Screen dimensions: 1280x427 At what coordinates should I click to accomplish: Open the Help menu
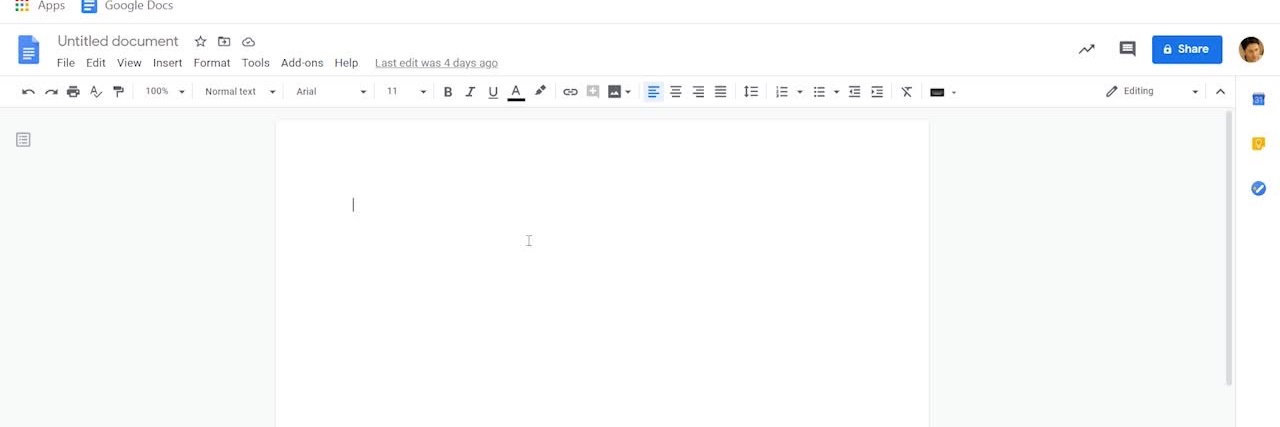[x=346, y=63]
